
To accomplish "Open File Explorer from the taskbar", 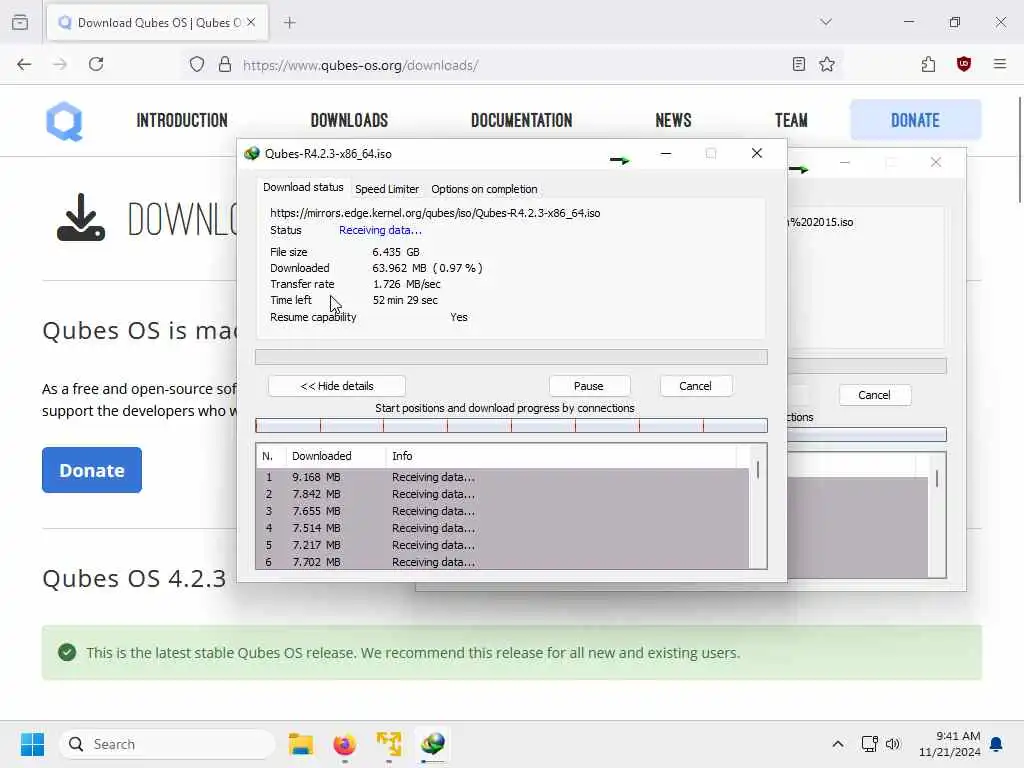I will tap(300, 744).
